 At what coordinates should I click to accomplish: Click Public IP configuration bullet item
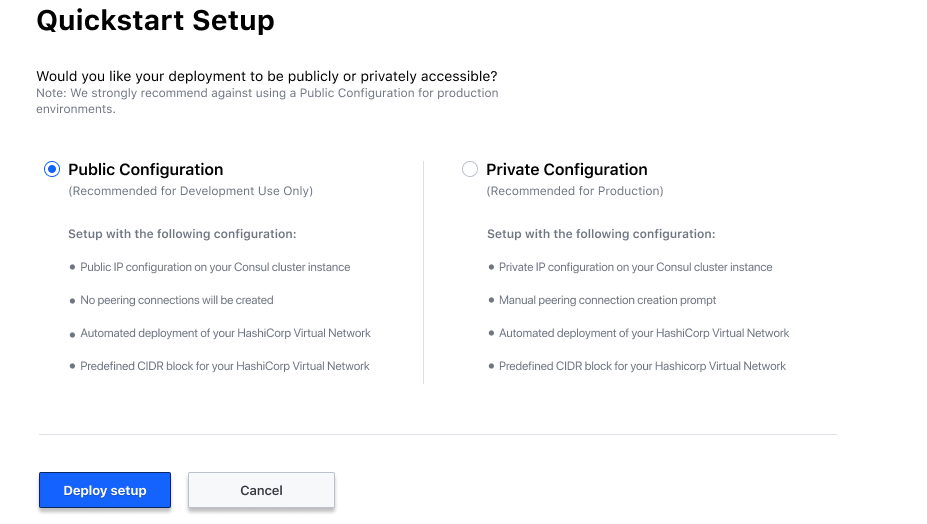pos(215,267)
